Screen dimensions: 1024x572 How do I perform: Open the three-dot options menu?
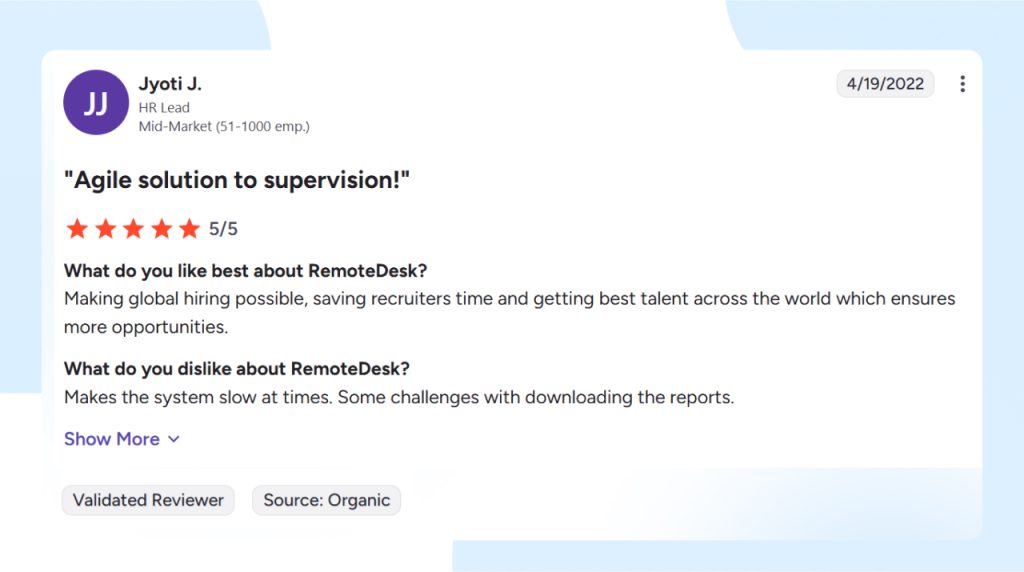click(962, 84)
